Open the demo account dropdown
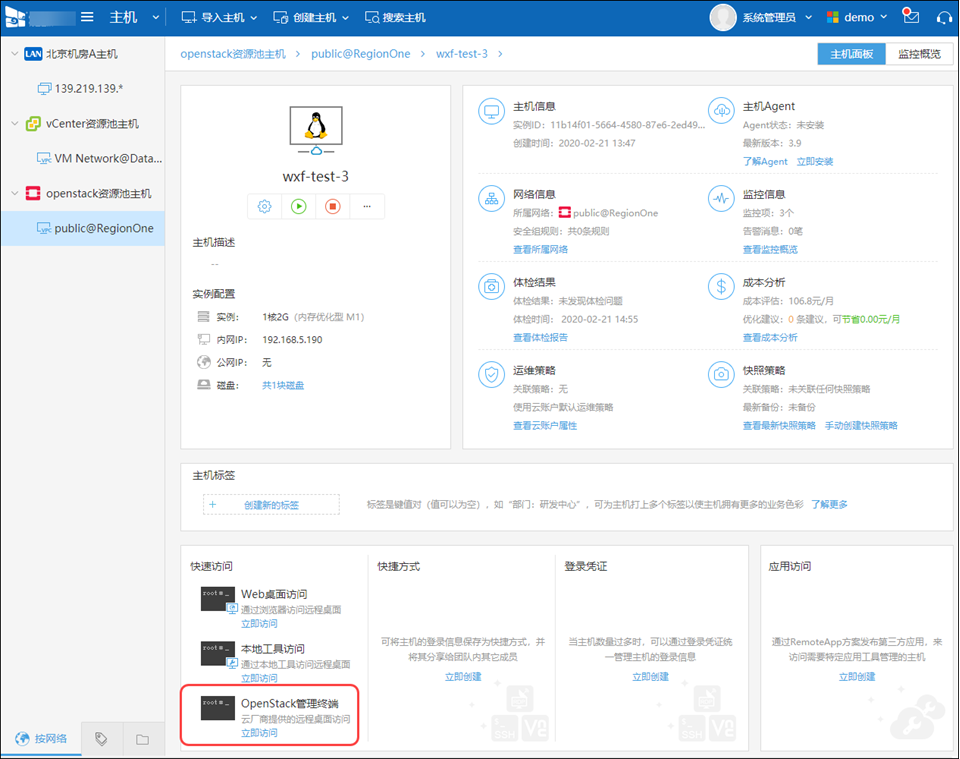 857,17
